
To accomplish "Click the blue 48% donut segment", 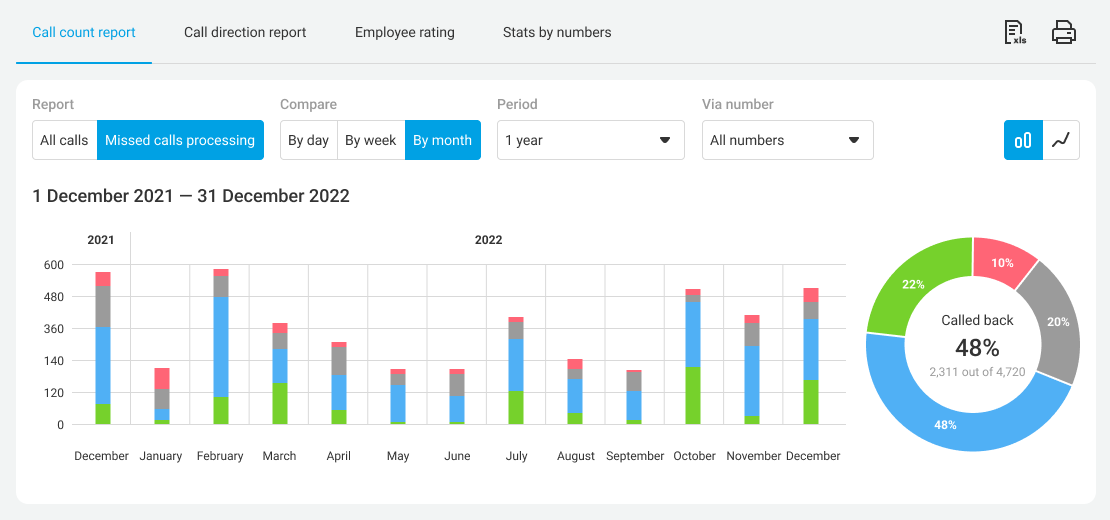I will [945, 425].
